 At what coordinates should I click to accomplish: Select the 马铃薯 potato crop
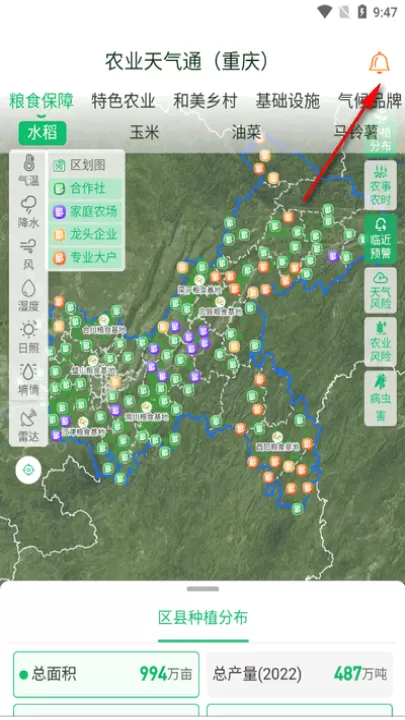(356, 133)
